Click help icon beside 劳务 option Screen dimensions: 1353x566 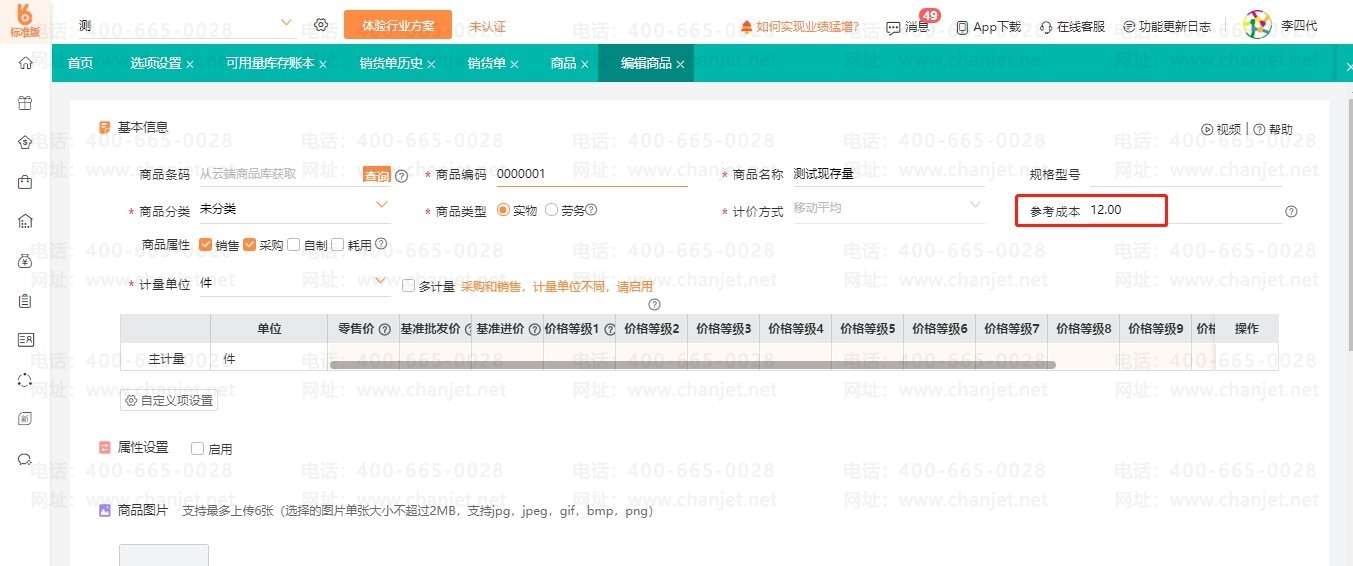(x=591, y=210)
